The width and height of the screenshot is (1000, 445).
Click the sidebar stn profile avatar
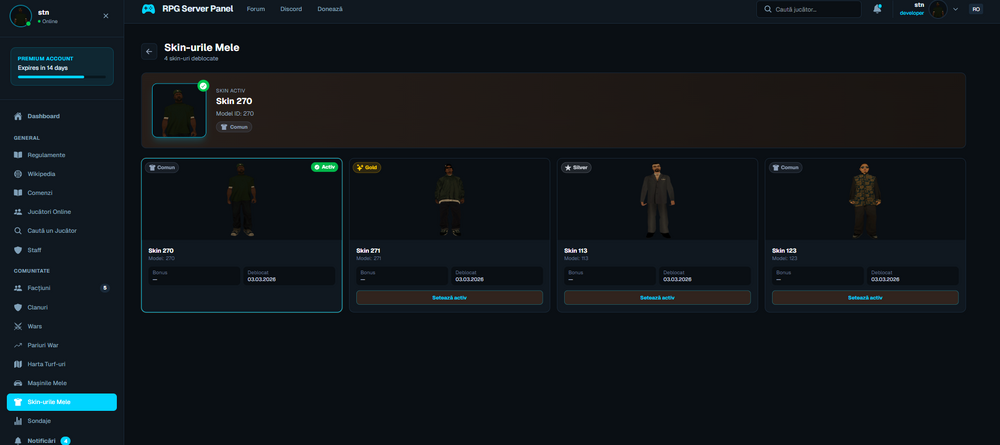(21, 16)
